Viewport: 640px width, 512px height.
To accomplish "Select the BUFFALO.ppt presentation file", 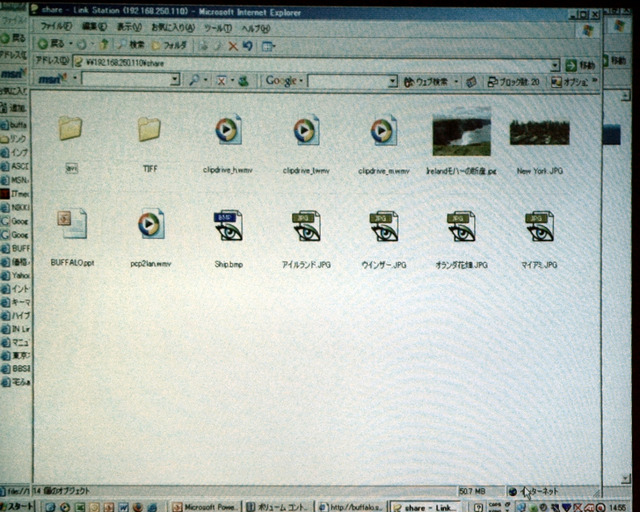I will click(72, 224).
